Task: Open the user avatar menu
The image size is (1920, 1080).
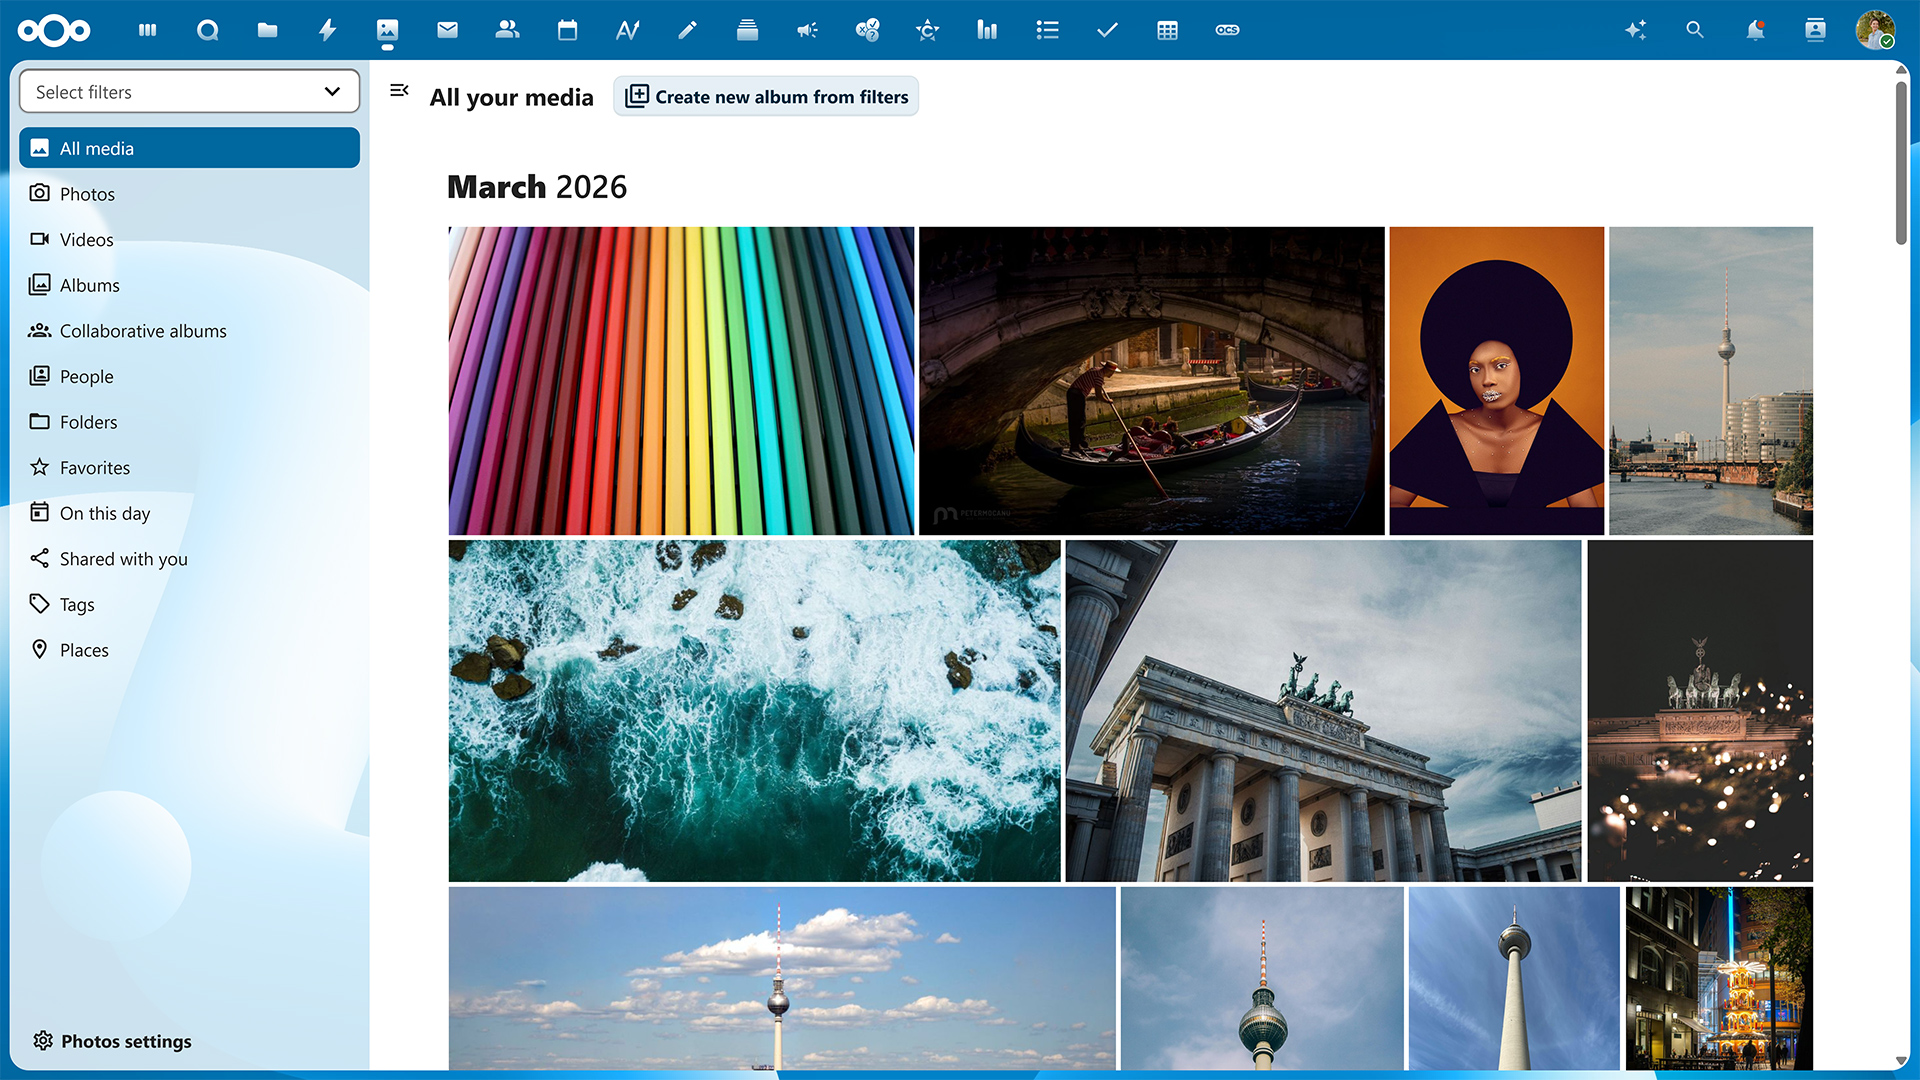Action: tap(1875, 30)
